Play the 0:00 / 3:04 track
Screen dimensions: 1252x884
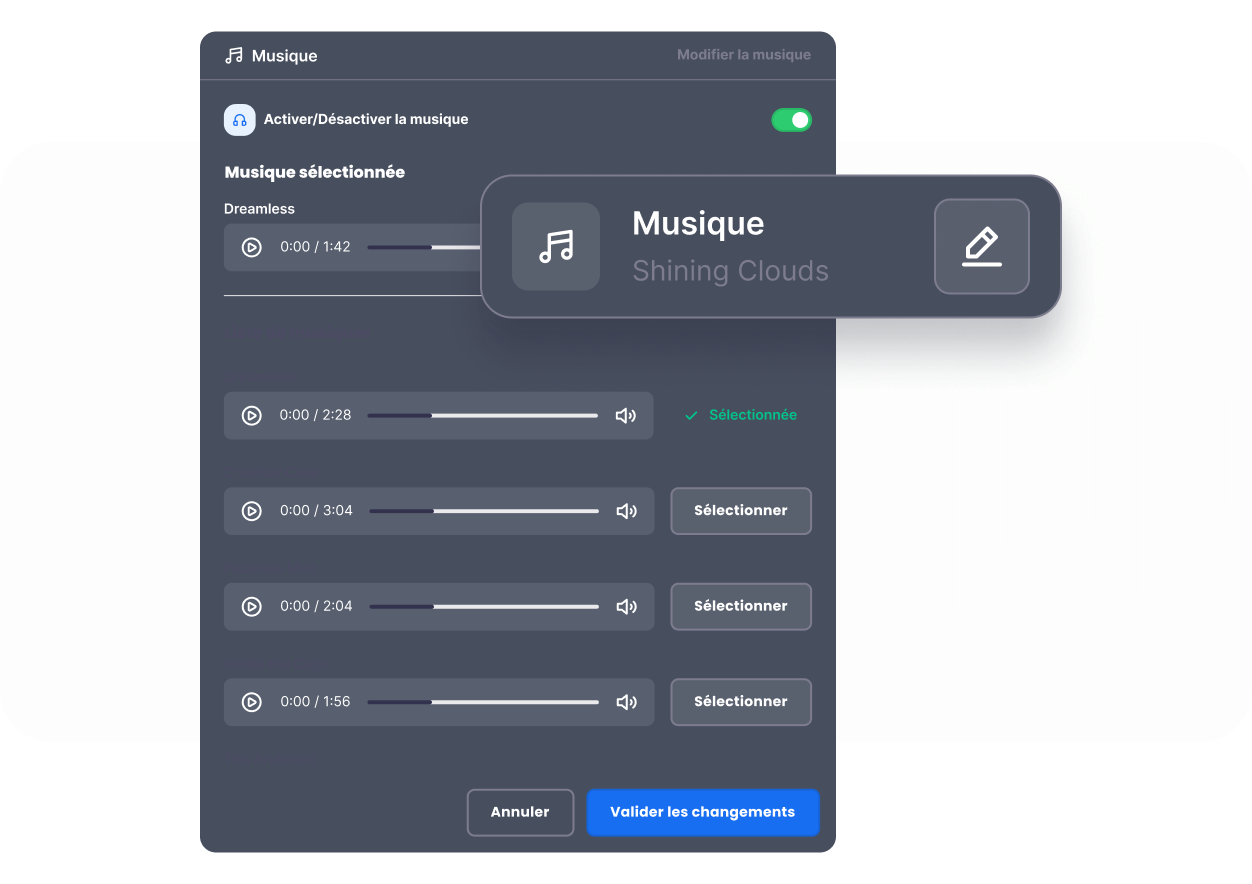[x=252, y=511]
